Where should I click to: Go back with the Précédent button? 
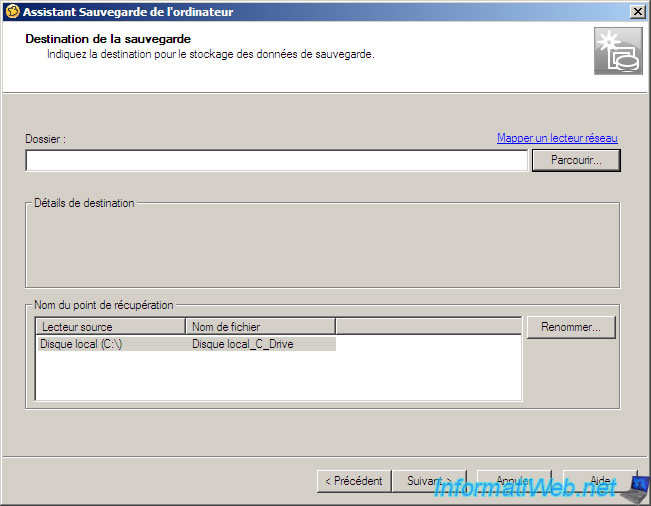[x=353, y=481]
